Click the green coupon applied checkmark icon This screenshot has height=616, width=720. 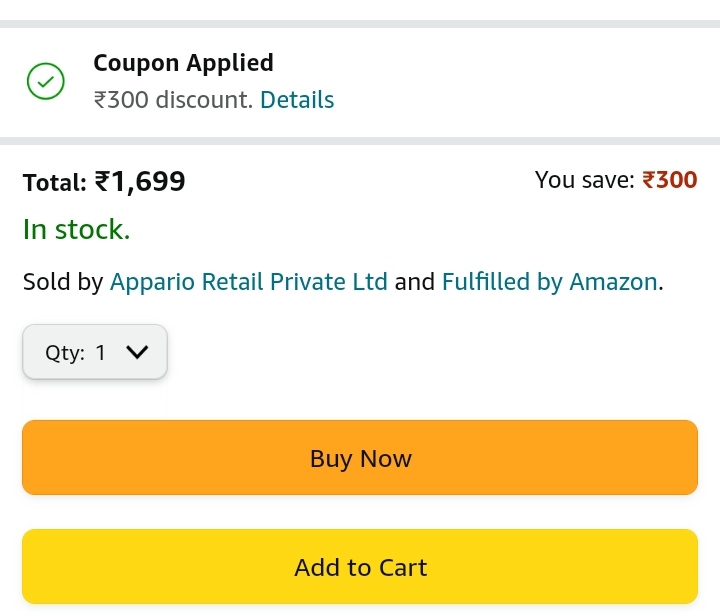(45, 81)
